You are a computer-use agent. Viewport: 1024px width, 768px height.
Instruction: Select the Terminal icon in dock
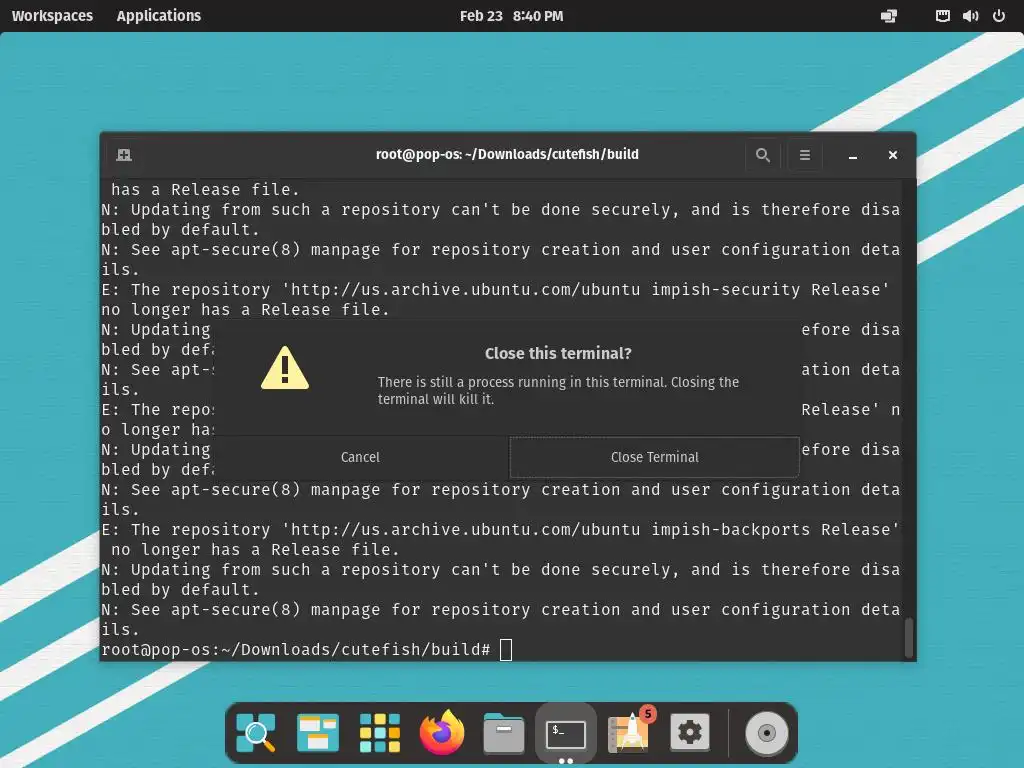coord(566,734)
